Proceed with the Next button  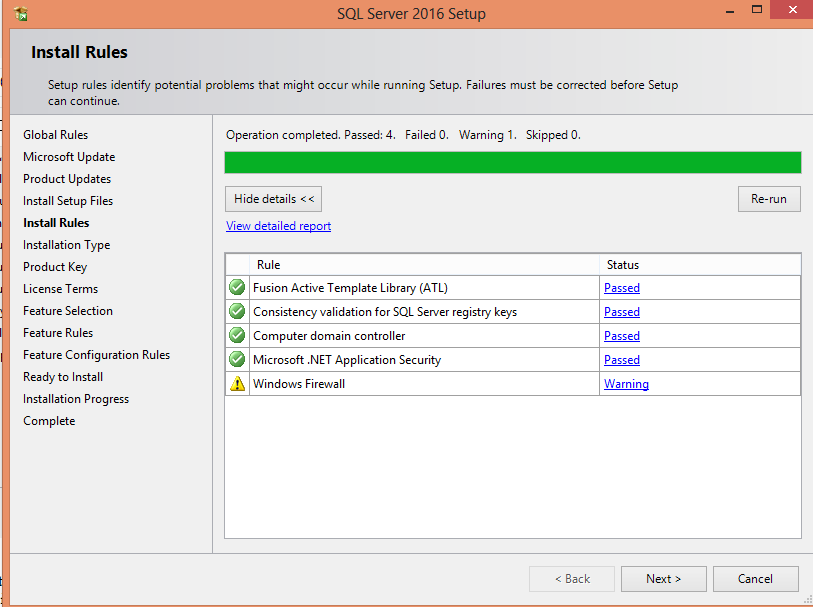(x=664, y=579)
